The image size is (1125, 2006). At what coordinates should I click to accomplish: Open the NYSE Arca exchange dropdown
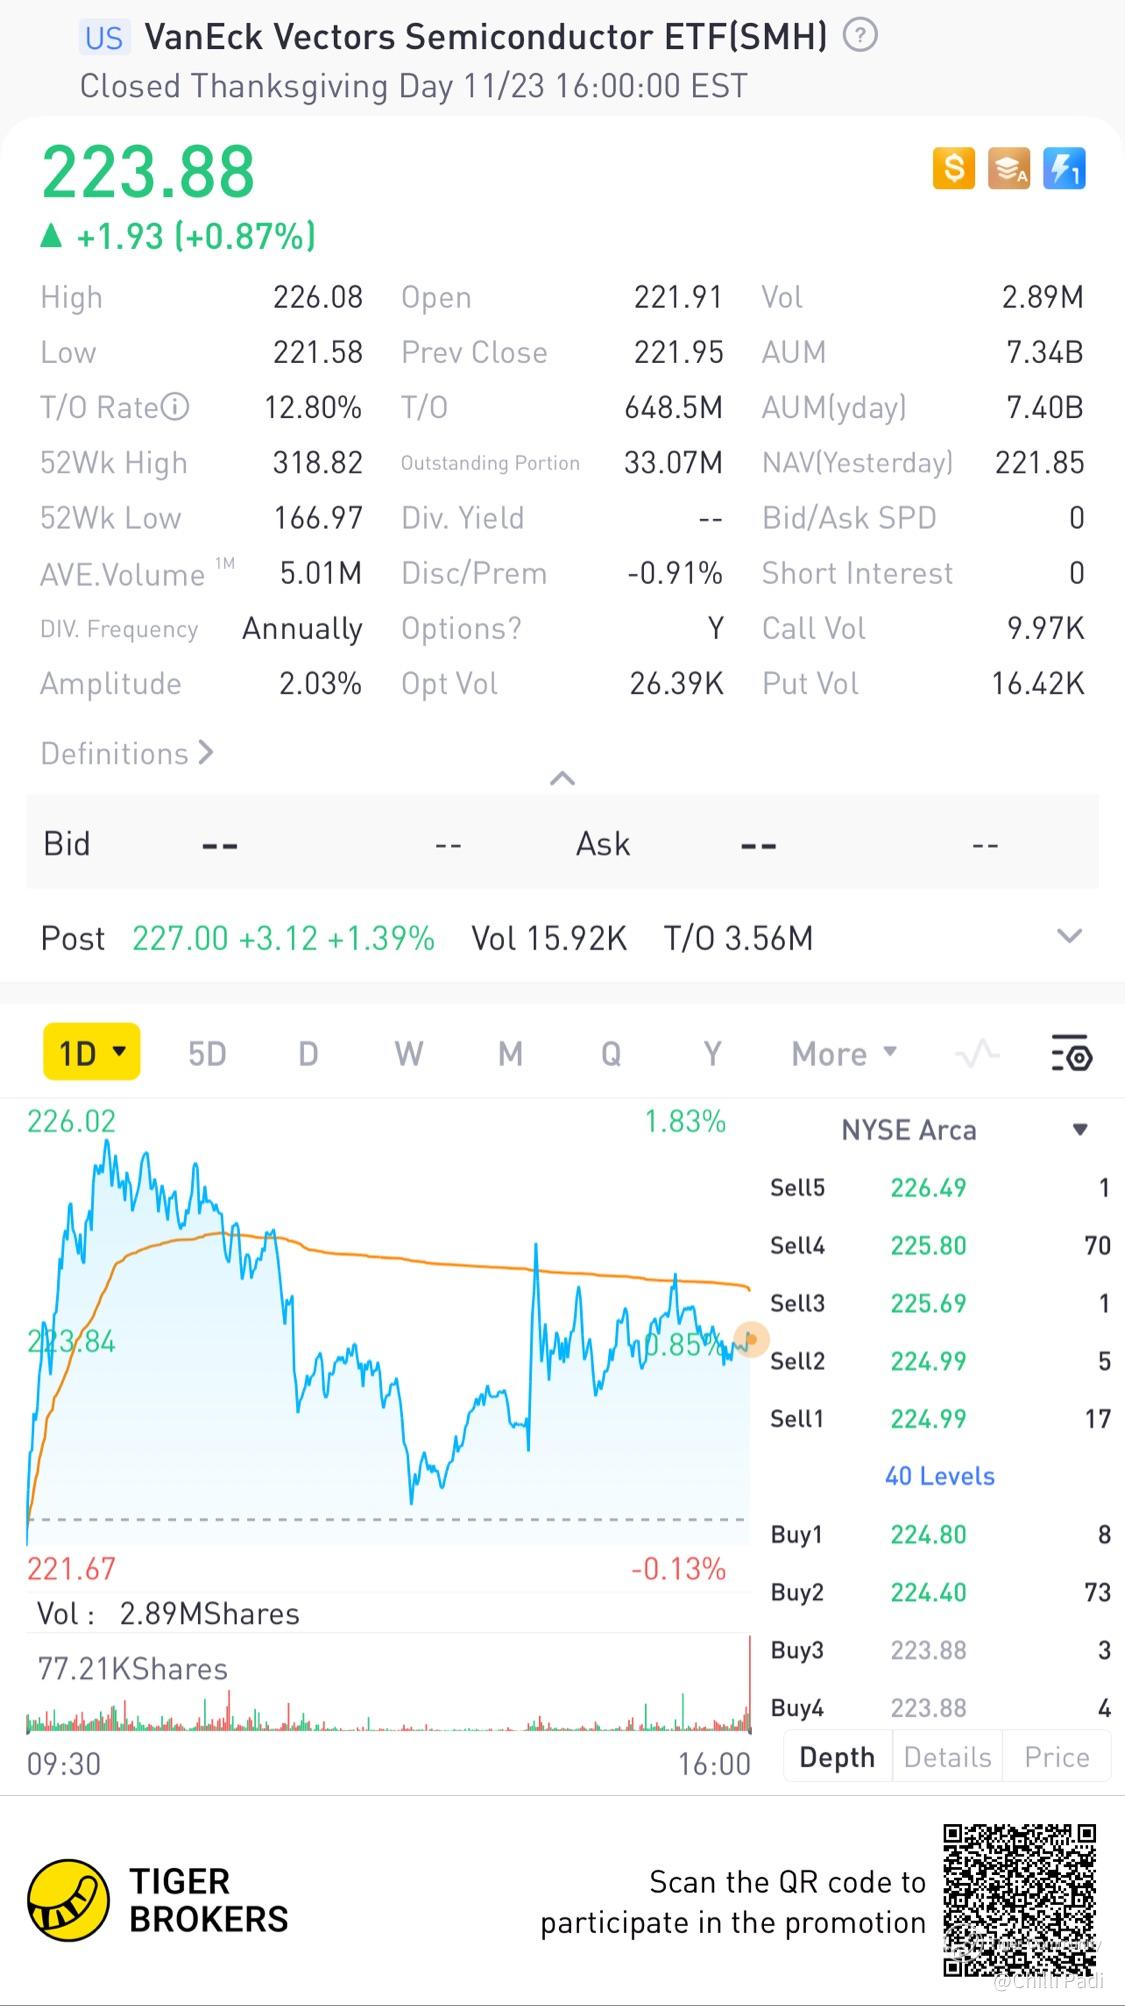coord(1079,1130)
